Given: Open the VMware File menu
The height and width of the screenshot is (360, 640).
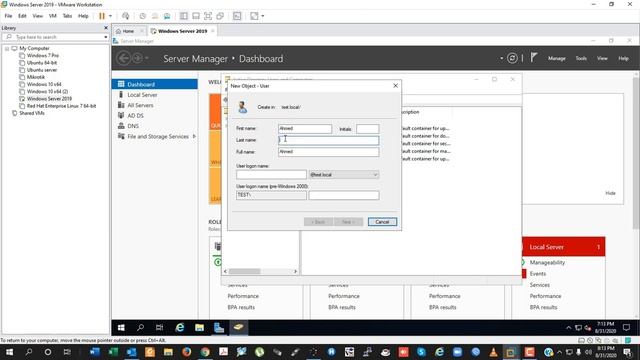Looking at the screenshot, I should click(x=8, y=16).
